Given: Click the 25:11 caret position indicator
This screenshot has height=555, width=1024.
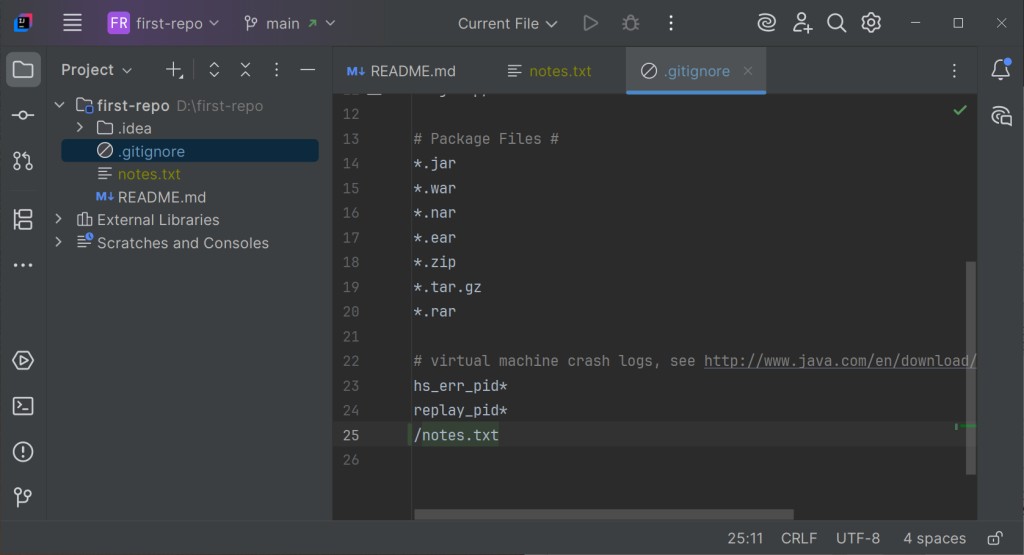Looking at the screenshot, I should tap(745, 538).
